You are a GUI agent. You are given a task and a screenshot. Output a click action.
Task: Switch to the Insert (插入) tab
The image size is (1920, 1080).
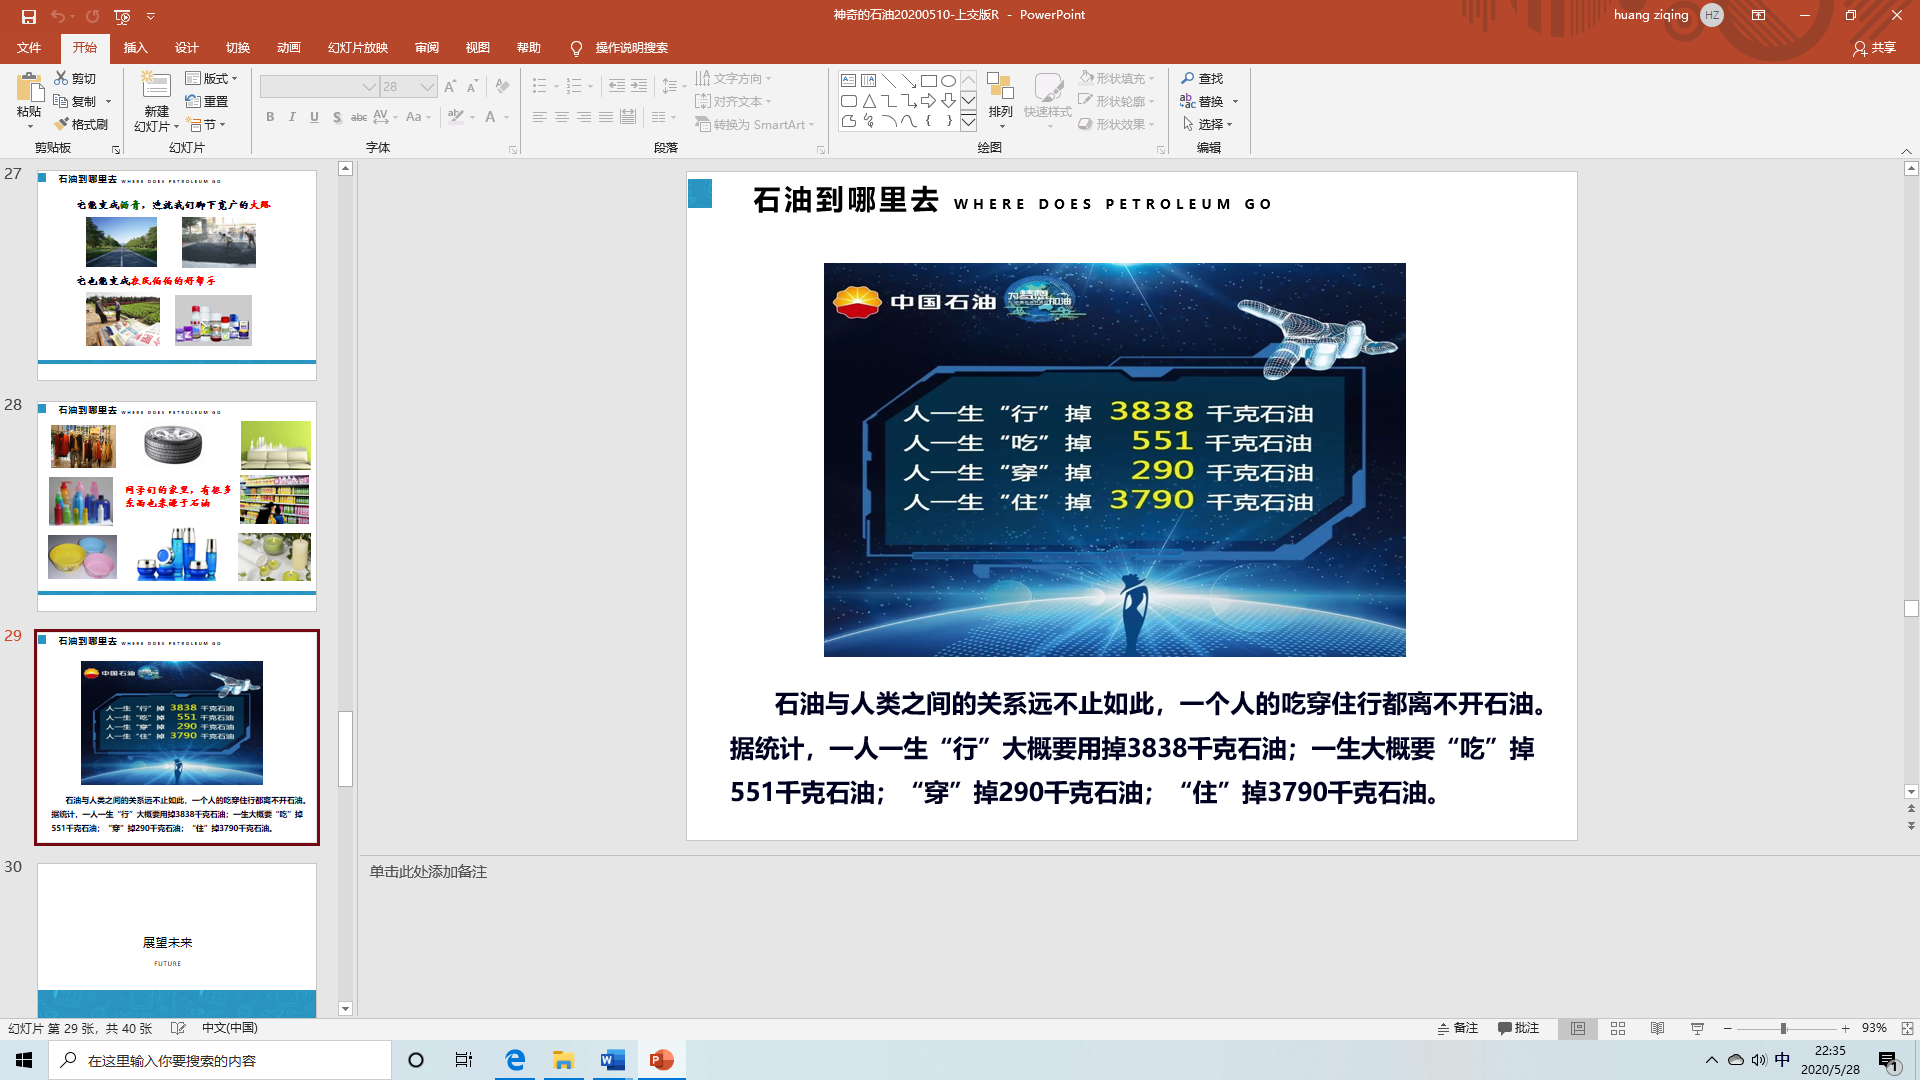coord(135,47)
